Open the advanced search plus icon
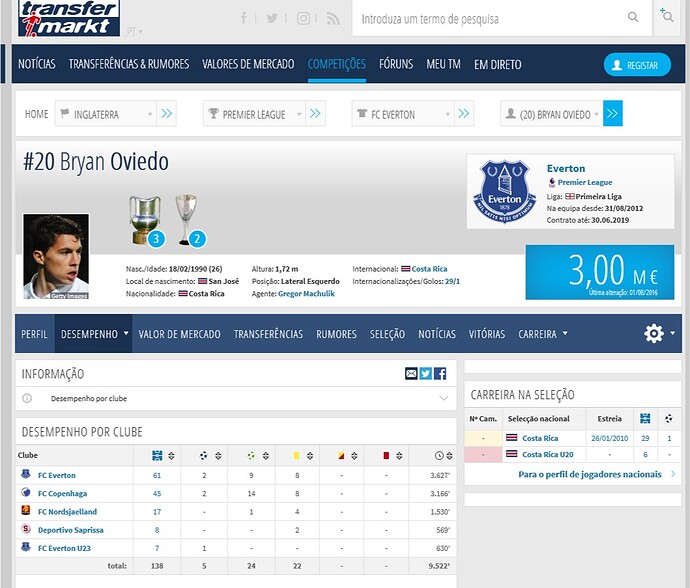The height and width of the screenshot is (588, 690). [666, 16]
